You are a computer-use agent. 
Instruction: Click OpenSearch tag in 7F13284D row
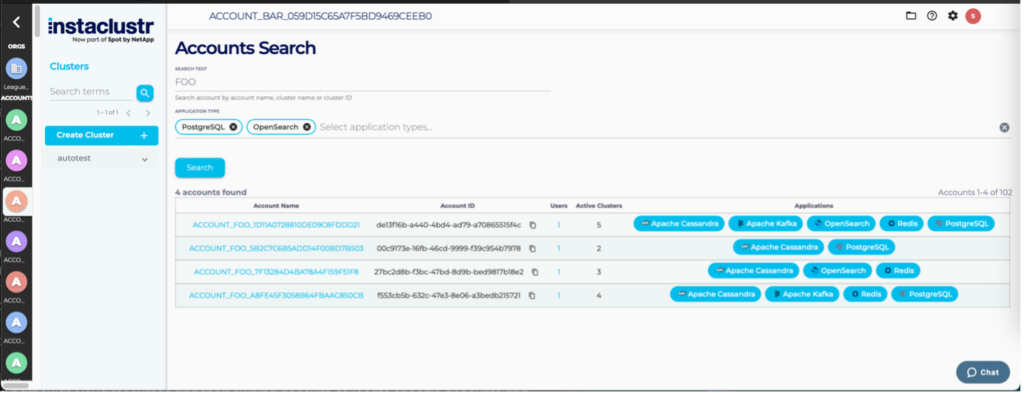click(x=837, y=270)
